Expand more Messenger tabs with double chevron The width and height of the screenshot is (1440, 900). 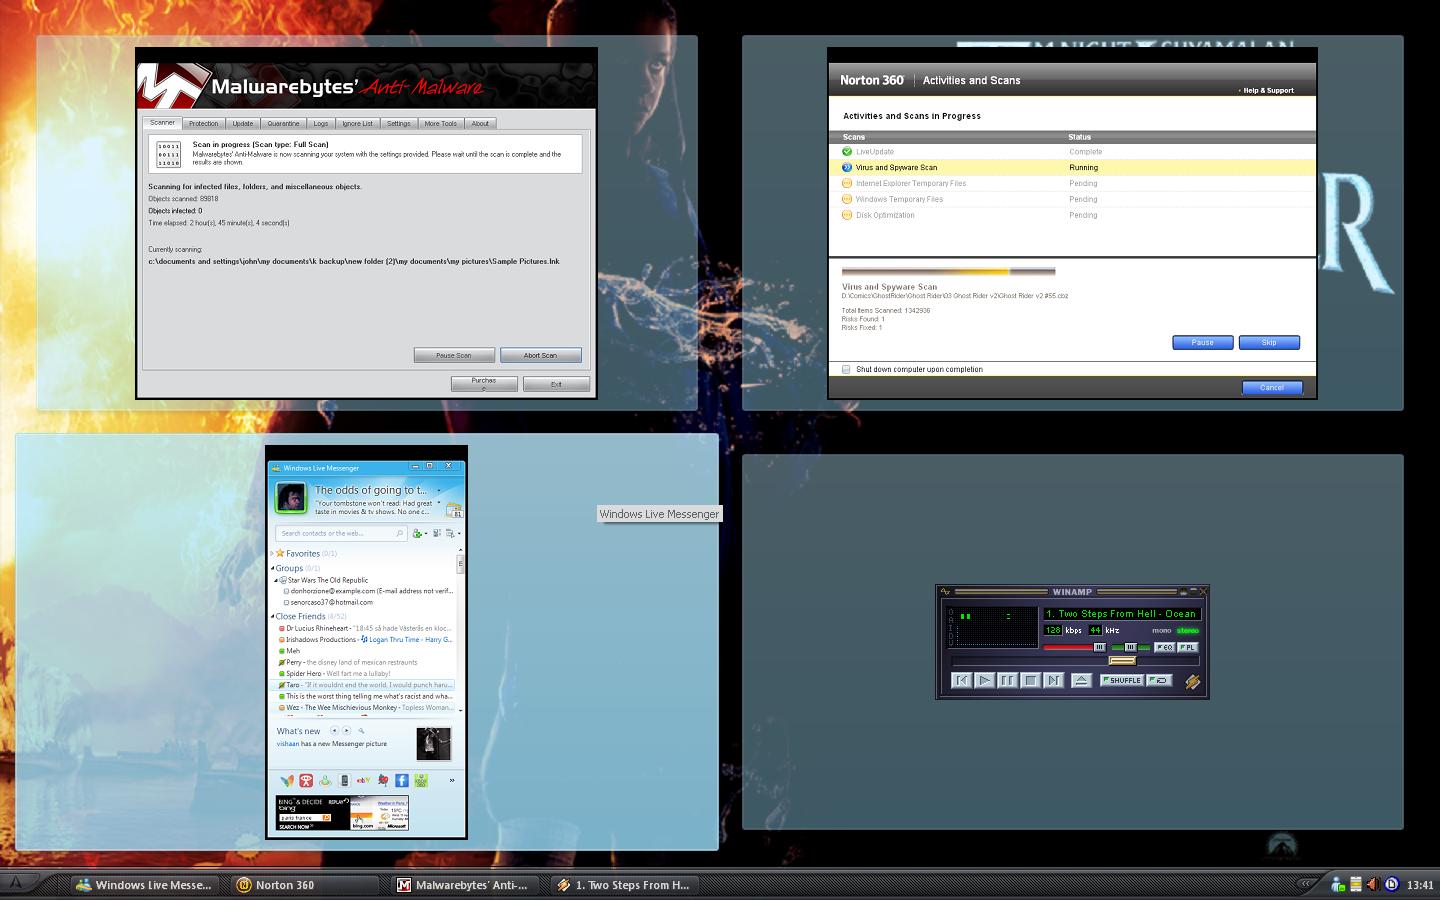click(x=452, y=781)
